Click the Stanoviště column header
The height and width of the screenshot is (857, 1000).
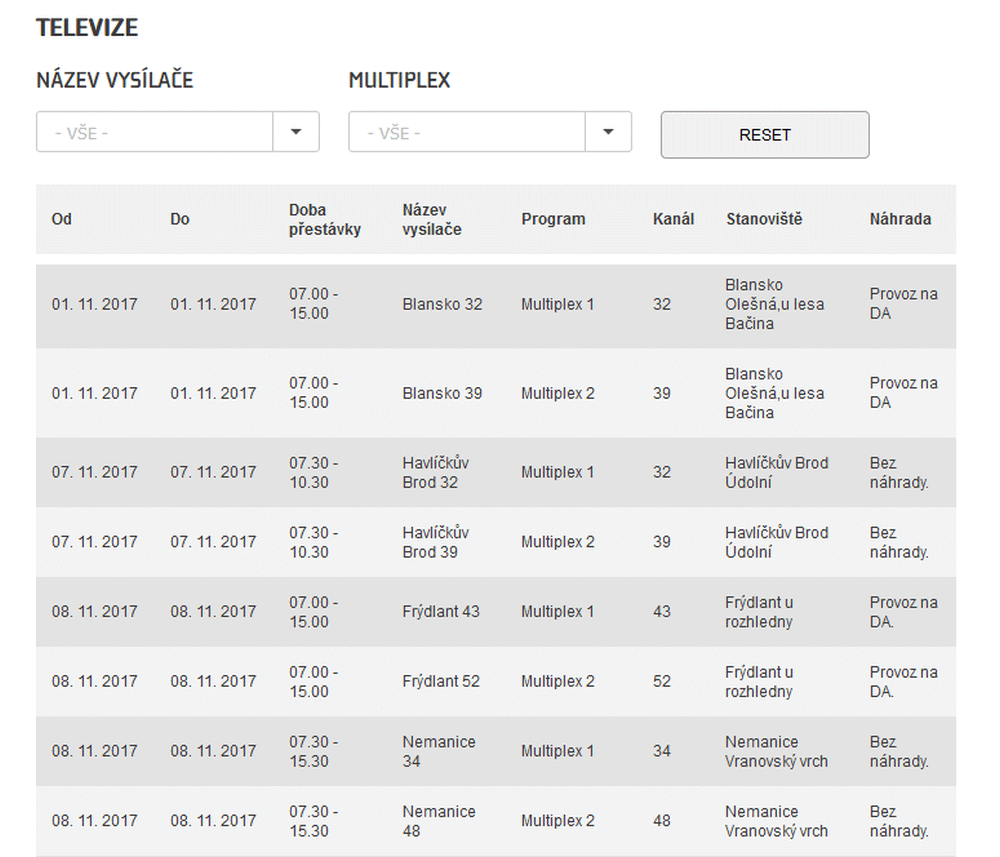click(764, 220)
